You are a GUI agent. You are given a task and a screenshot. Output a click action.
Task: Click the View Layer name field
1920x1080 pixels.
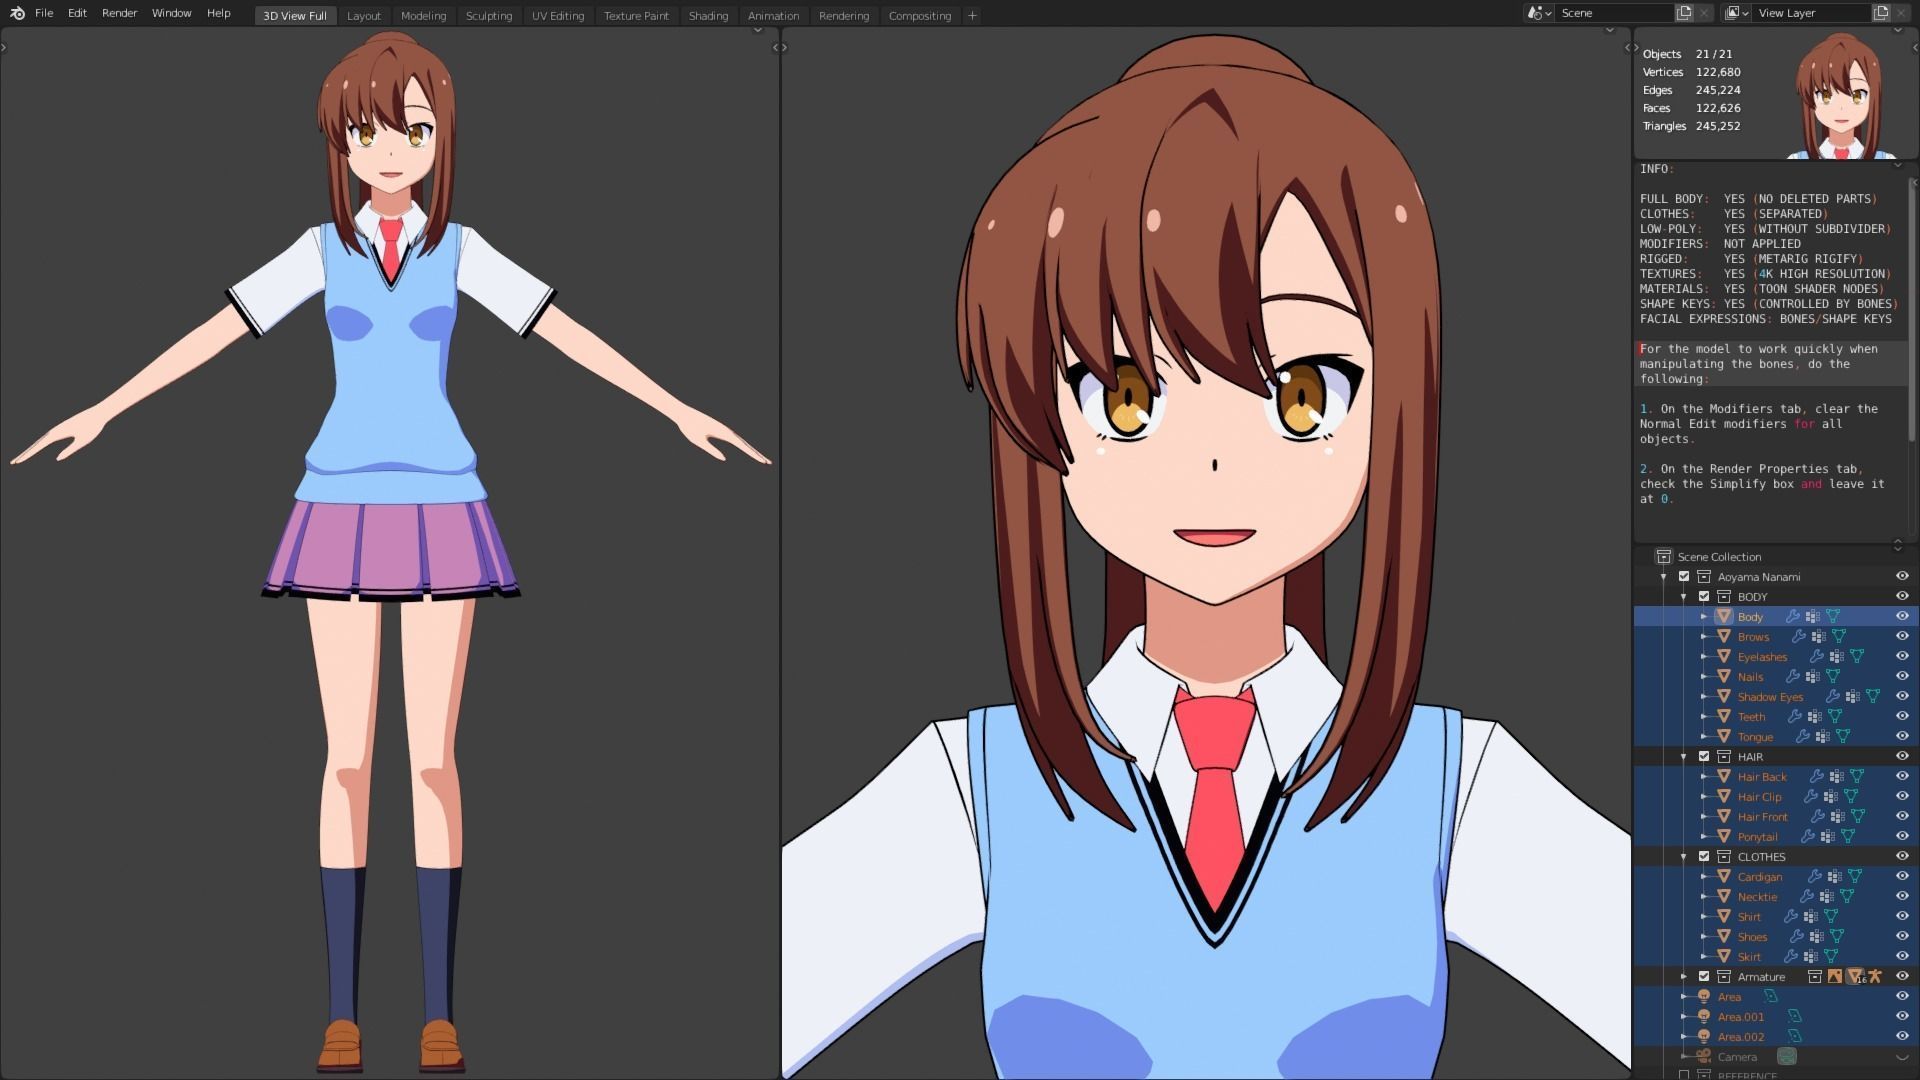(1811, 13)
